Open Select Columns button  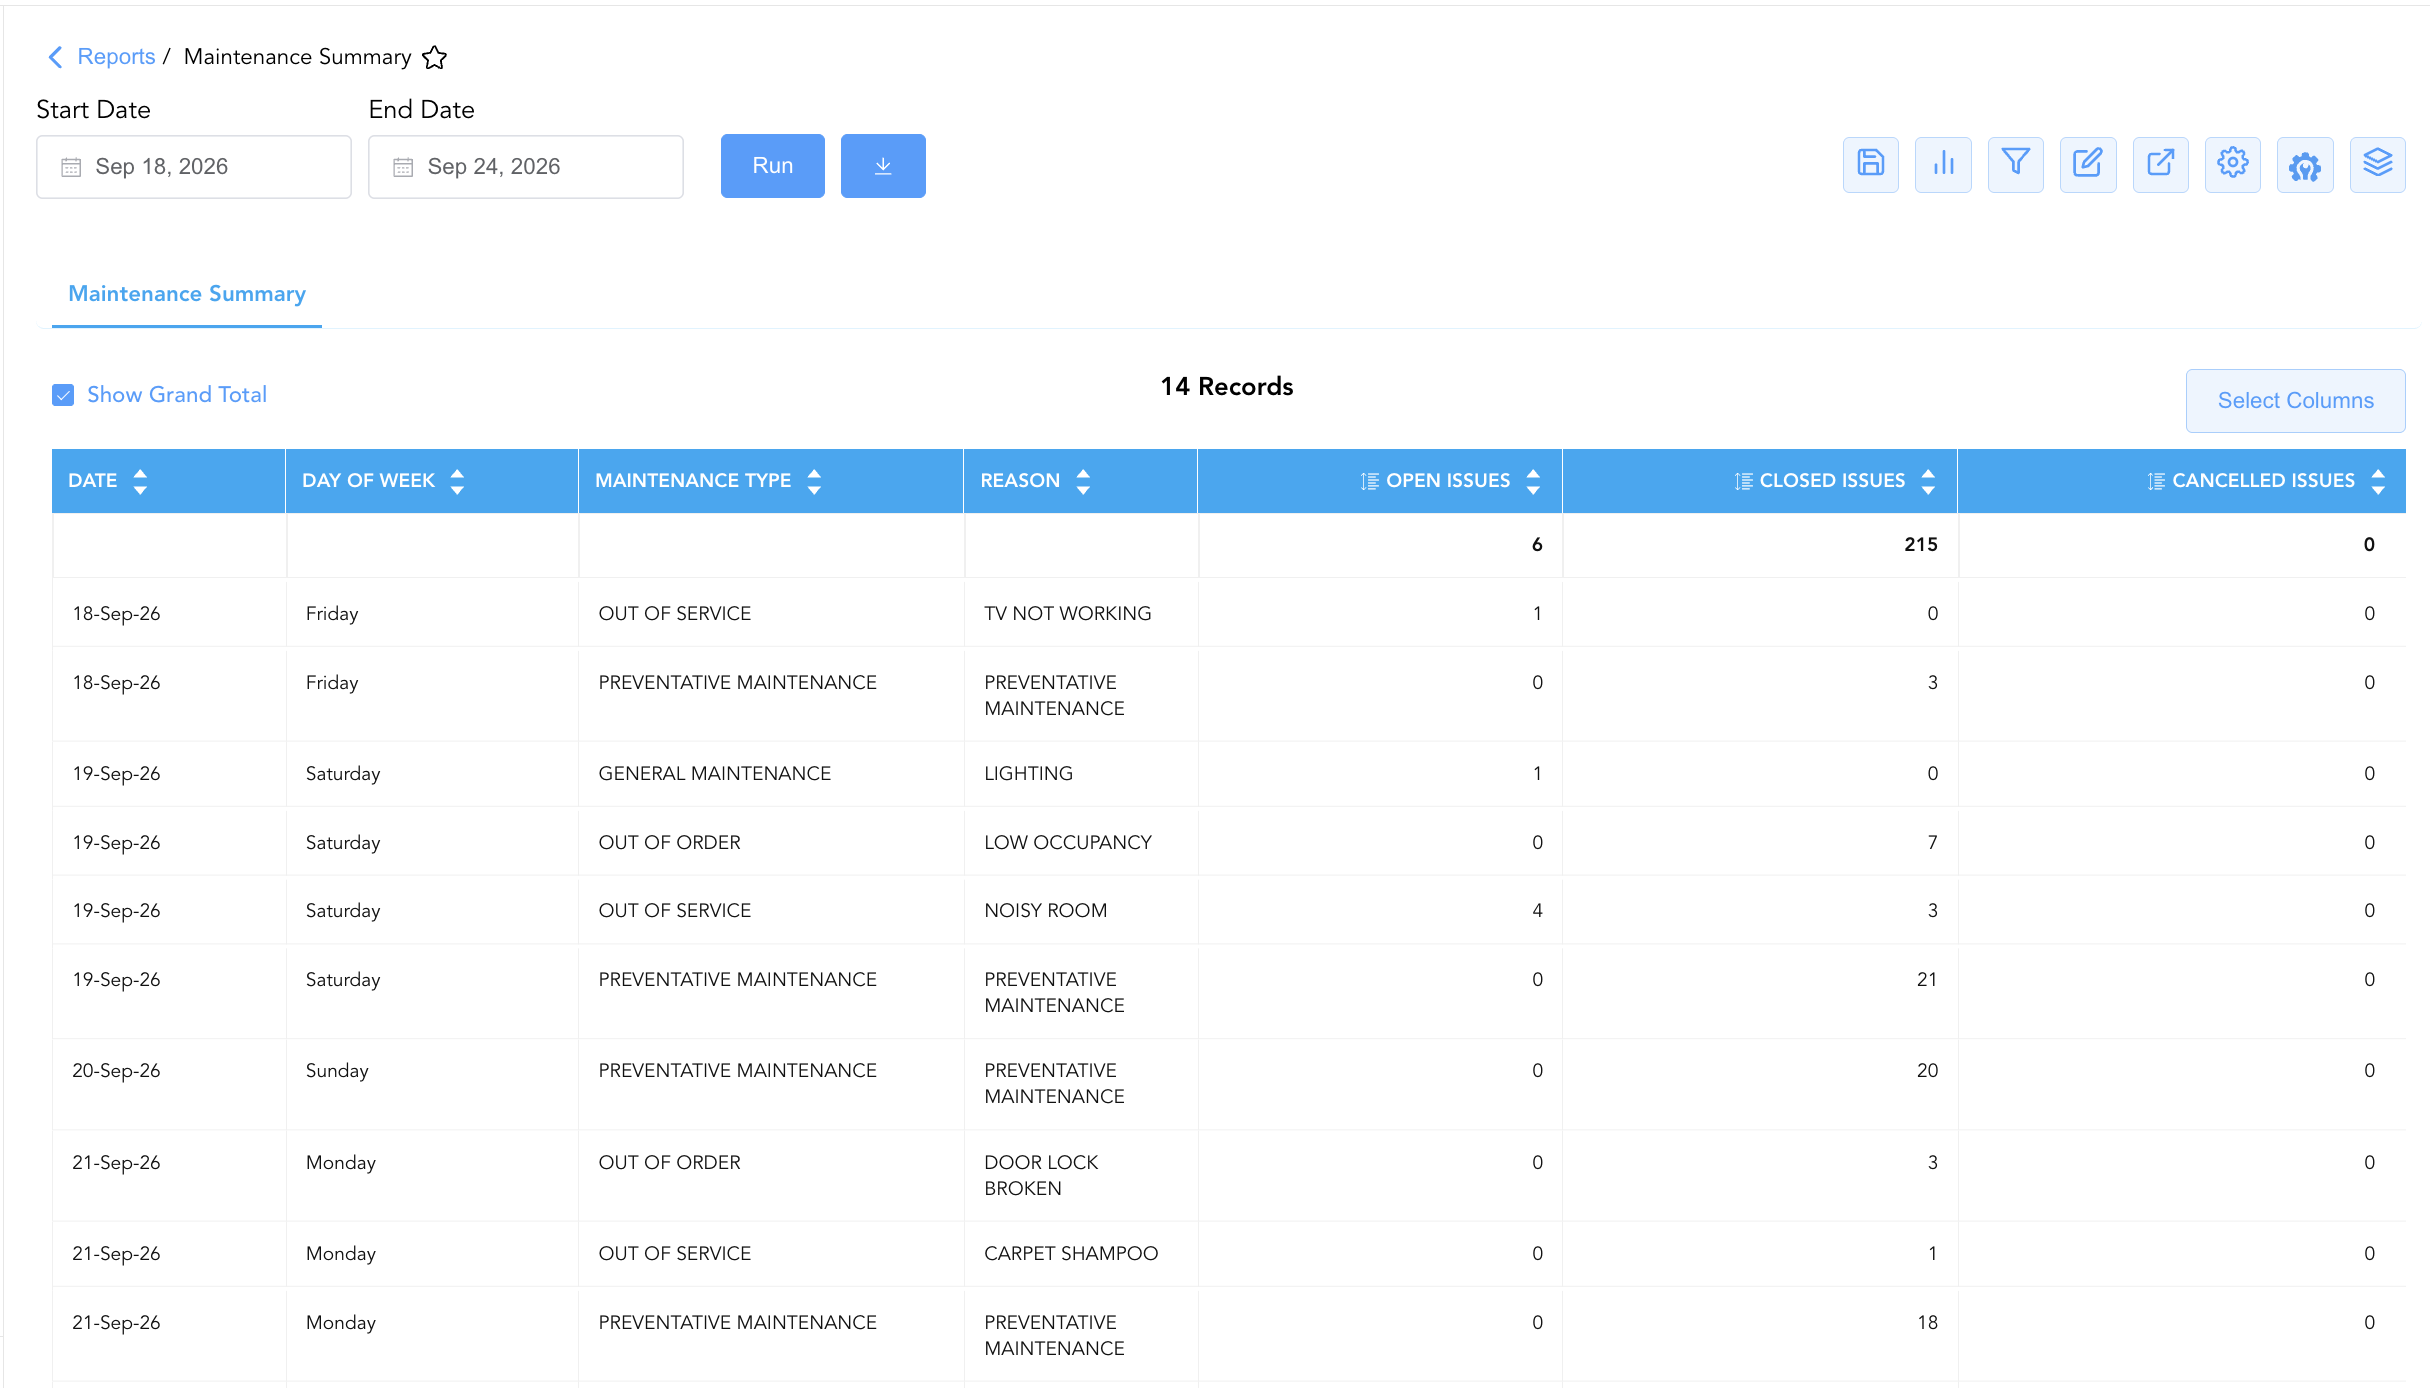tap(2295, 401)
